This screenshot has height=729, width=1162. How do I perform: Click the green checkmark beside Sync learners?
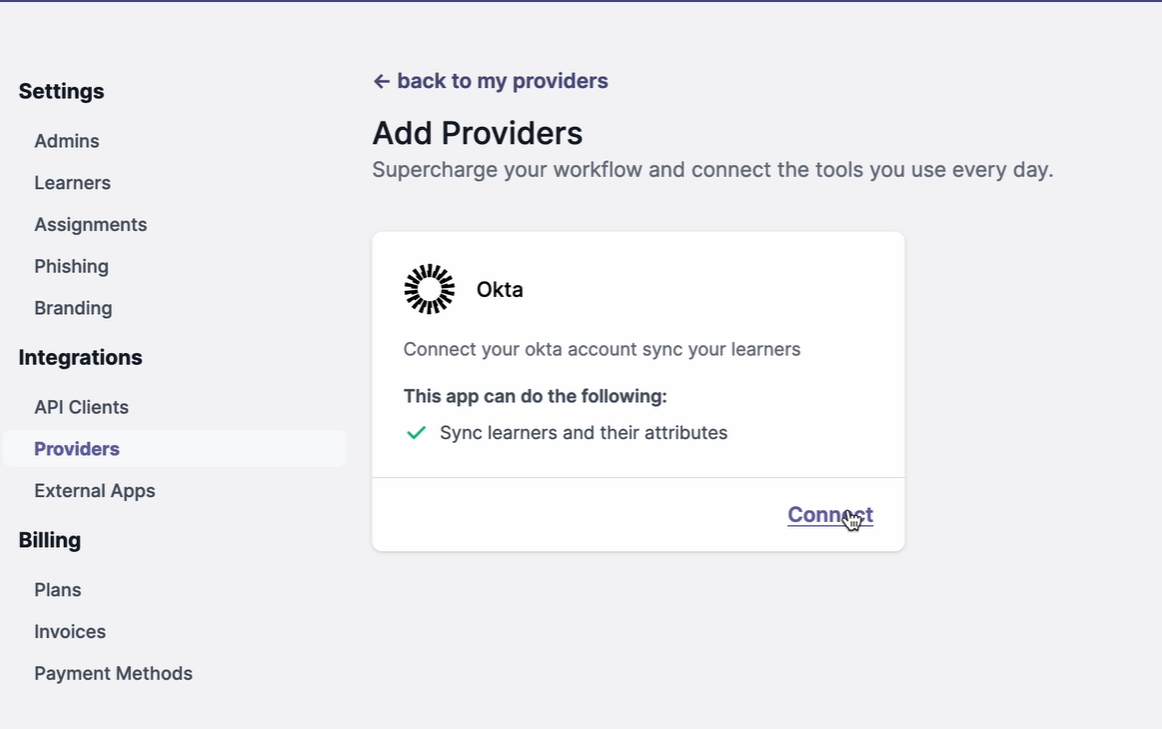416,433
